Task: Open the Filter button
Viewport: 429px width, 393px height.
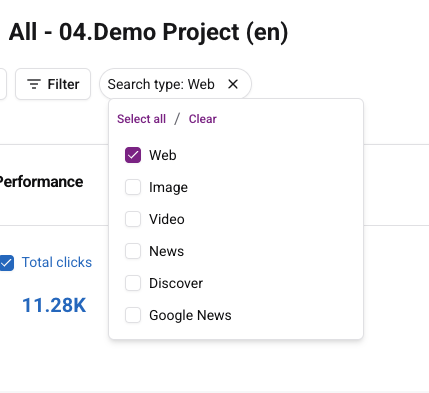Action: tap(53, 84)
